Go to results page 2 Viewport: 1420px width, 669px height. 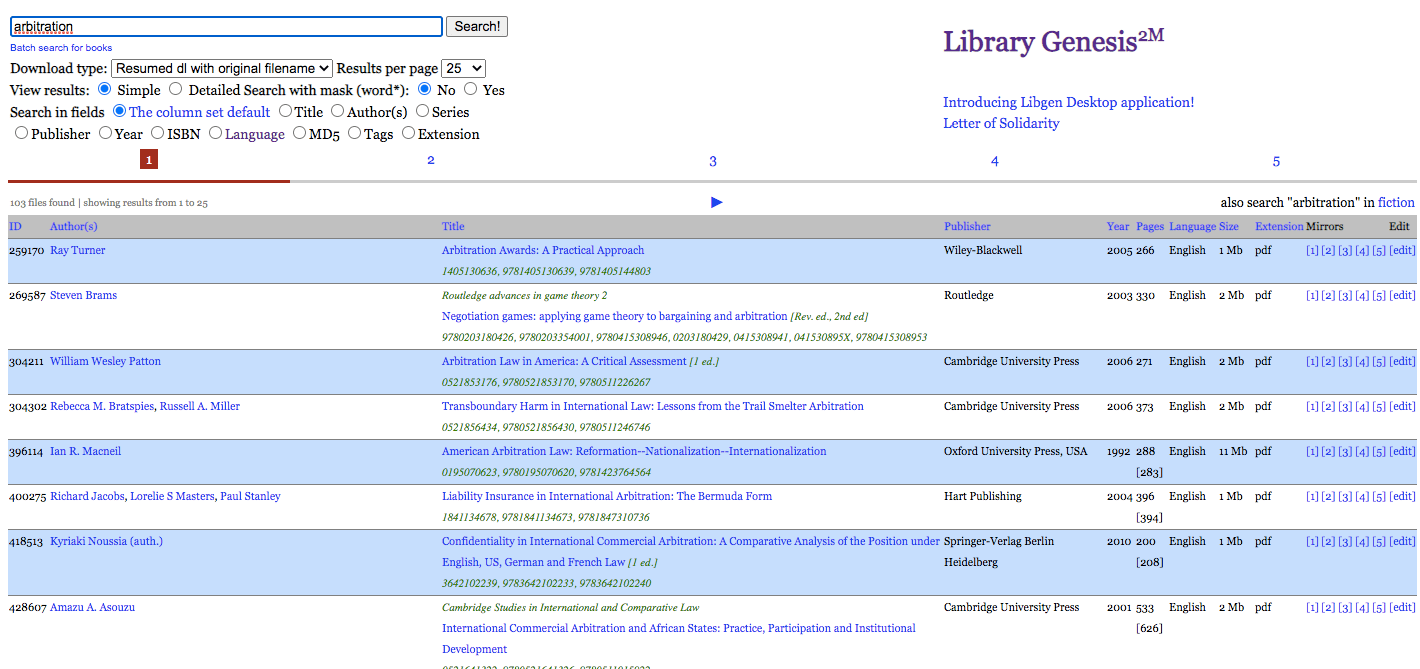click(431, 160)
